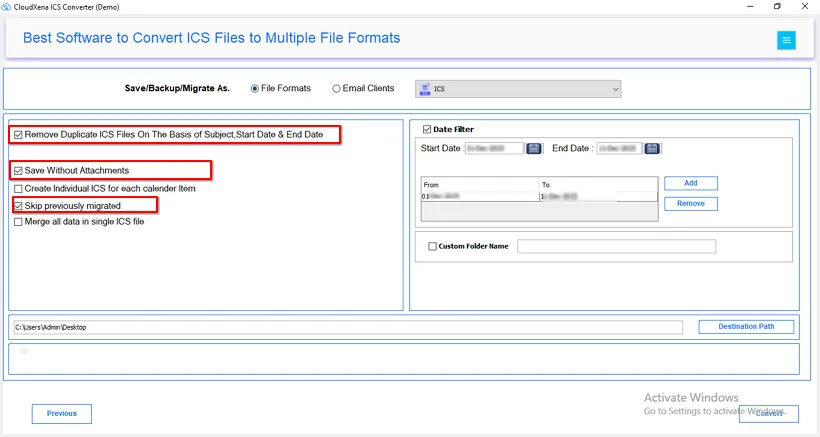Enable Merge all data in single ICS file

[18, 222]
